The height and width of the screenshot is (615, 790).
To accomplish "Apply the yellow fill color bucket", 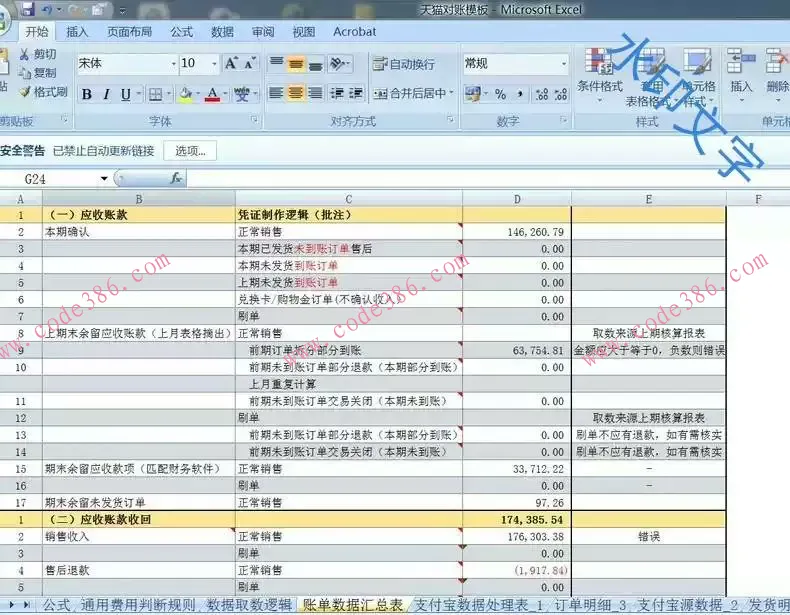I will [185, 94].
